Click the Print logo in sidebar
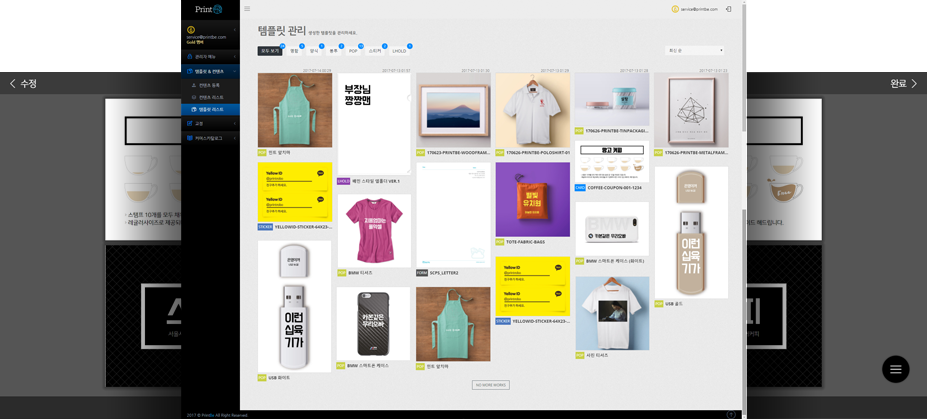 pyautogui.click(x=209, y=9)
